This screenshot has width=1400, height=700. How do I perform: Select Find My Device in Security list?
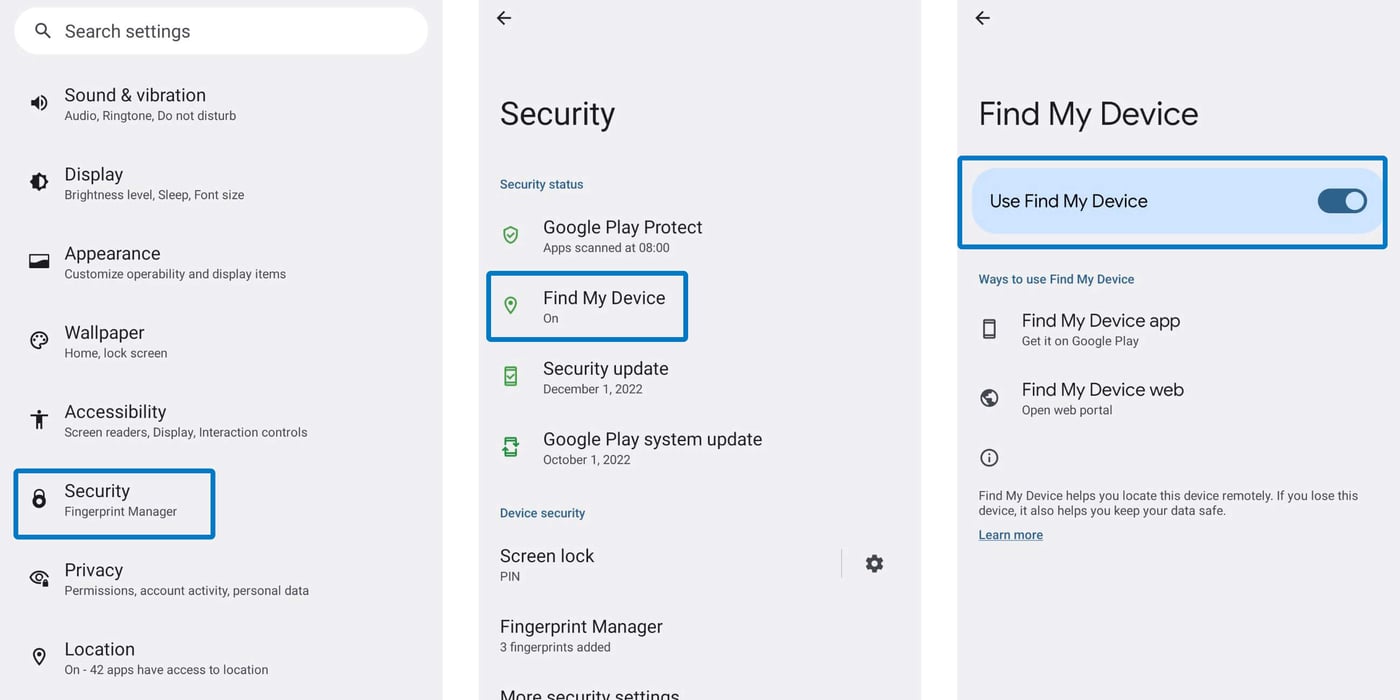click(587, 306)
